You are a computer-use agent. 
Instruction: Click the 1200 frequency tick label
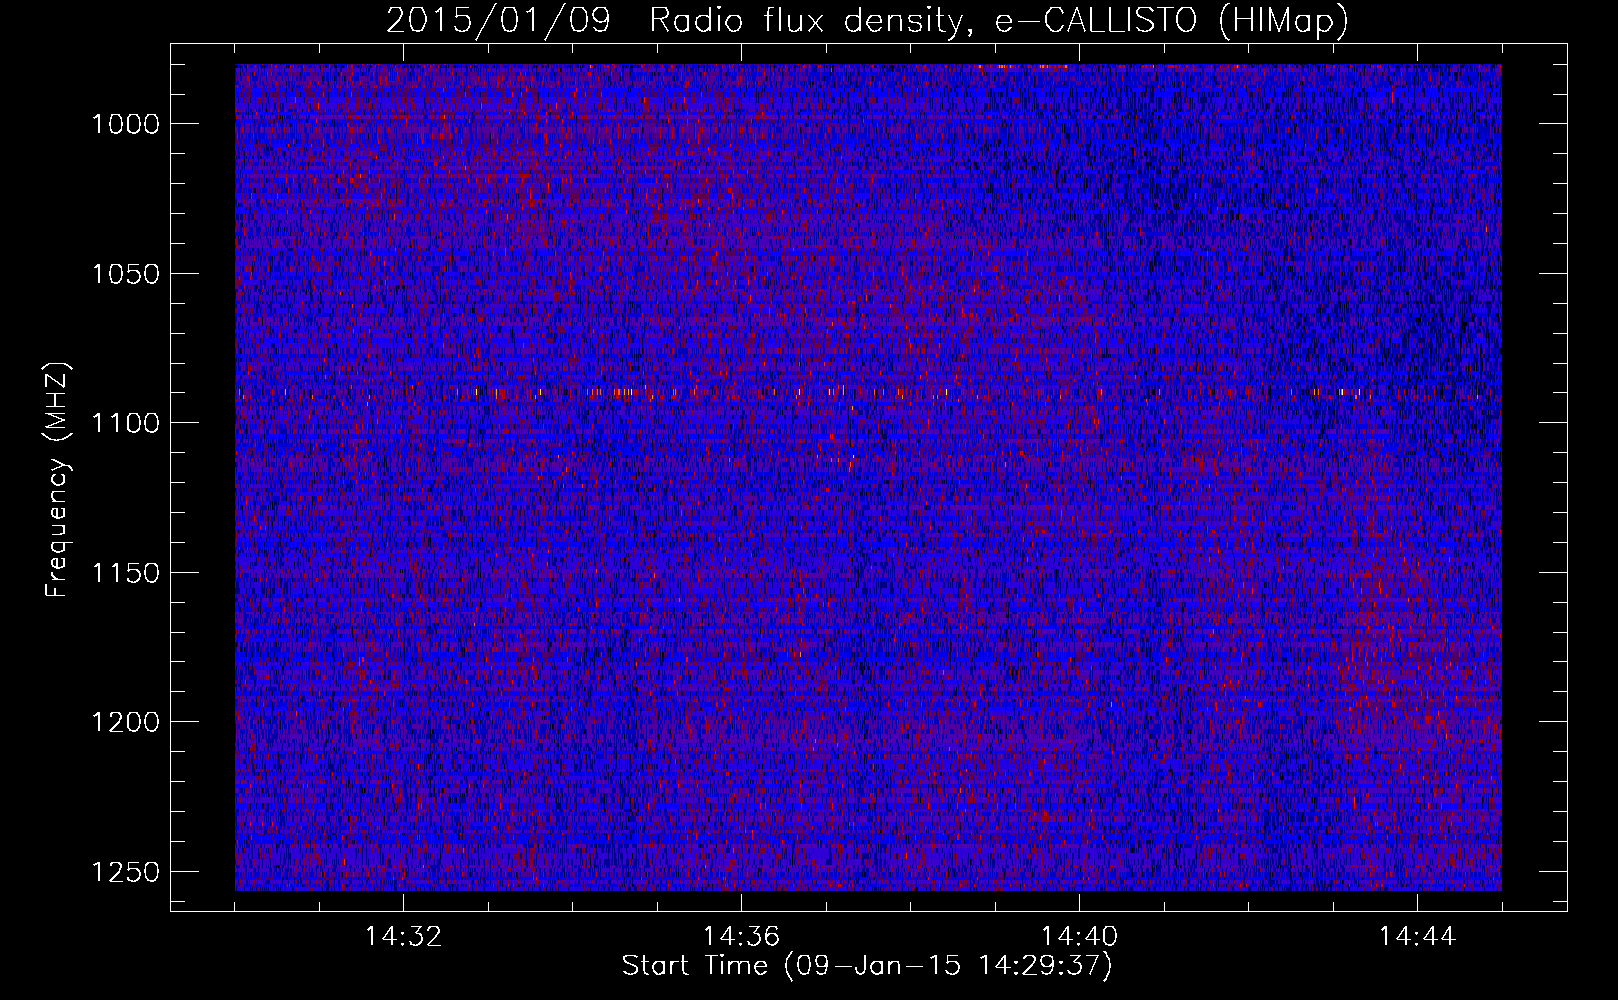125,722
